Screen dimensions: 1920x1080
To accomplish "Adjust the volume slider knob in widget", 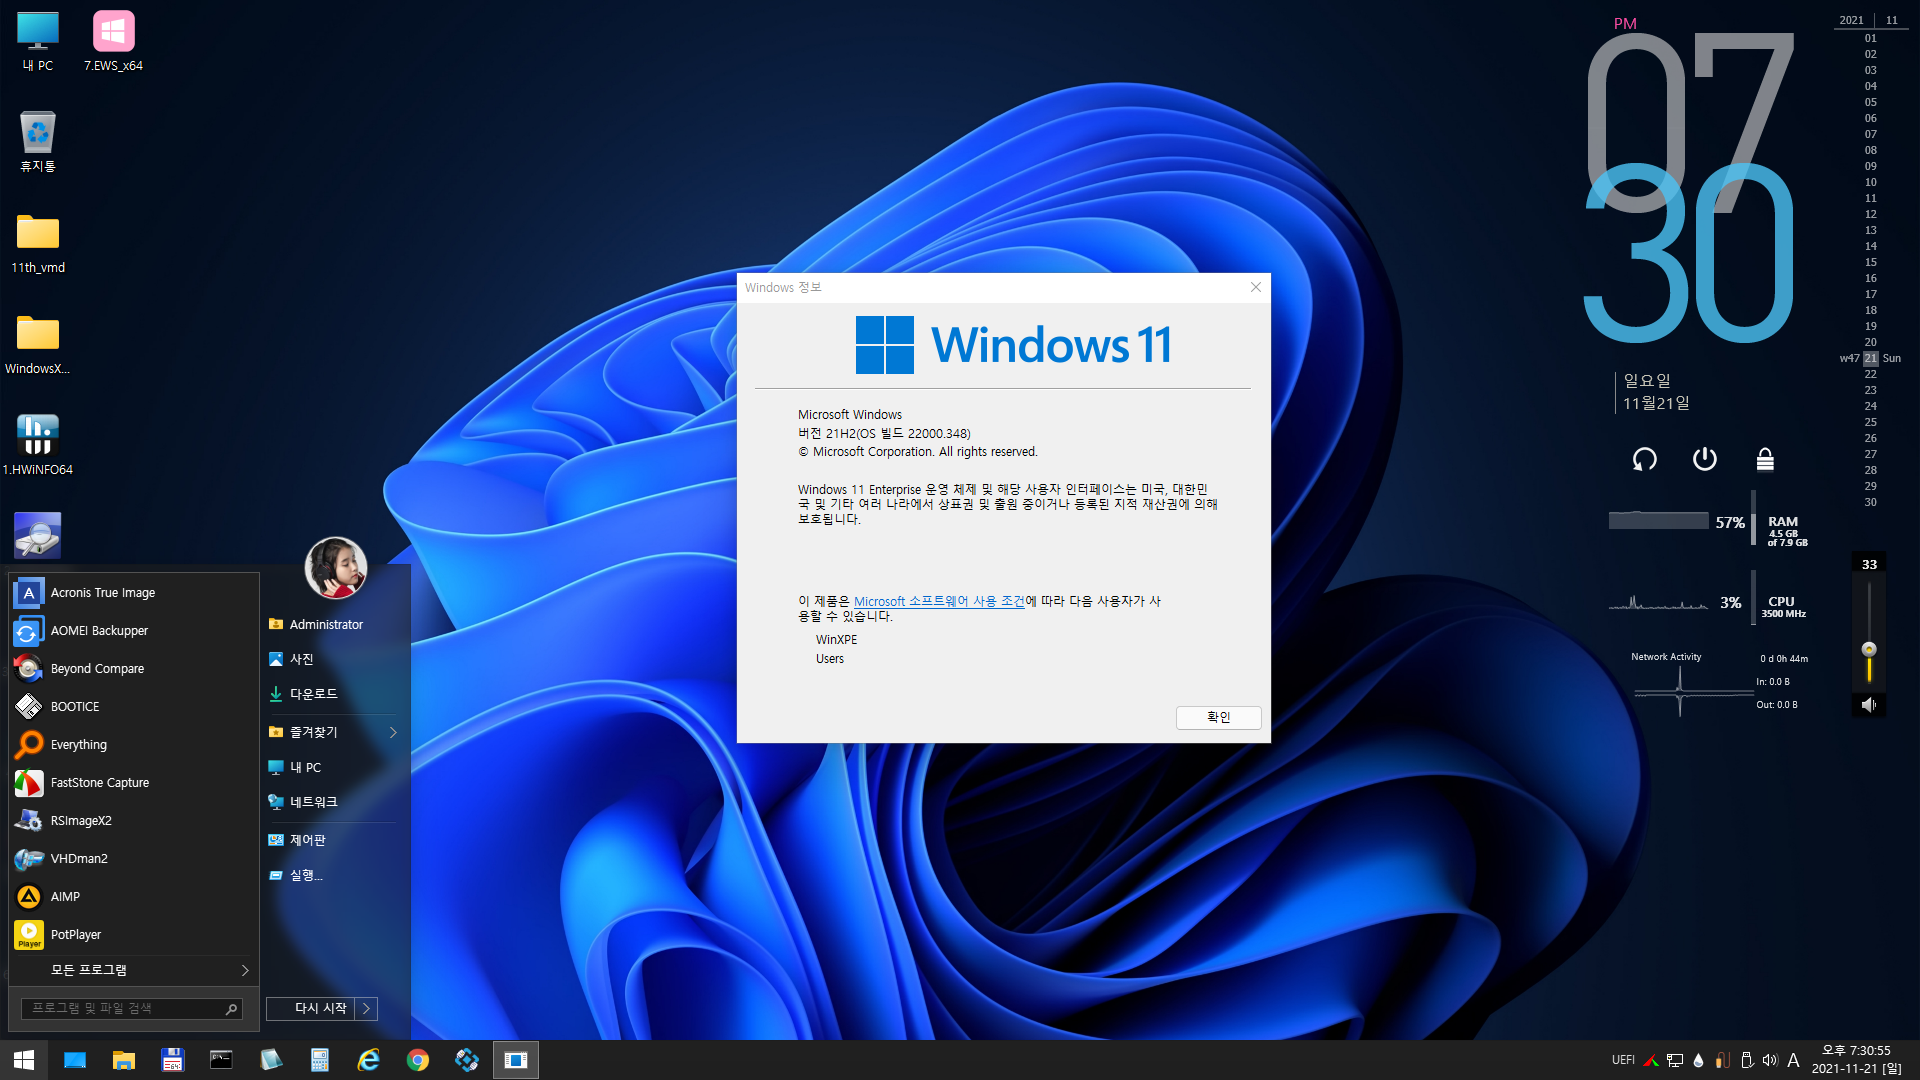I will click(x=1869, y=649).
